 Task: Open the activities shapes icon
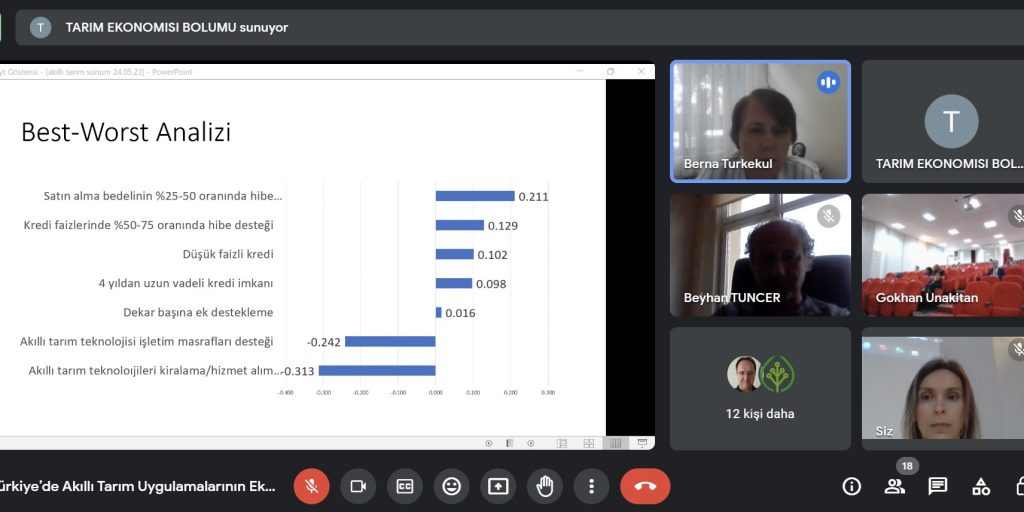pyautogui.click(x=981, y=486)
